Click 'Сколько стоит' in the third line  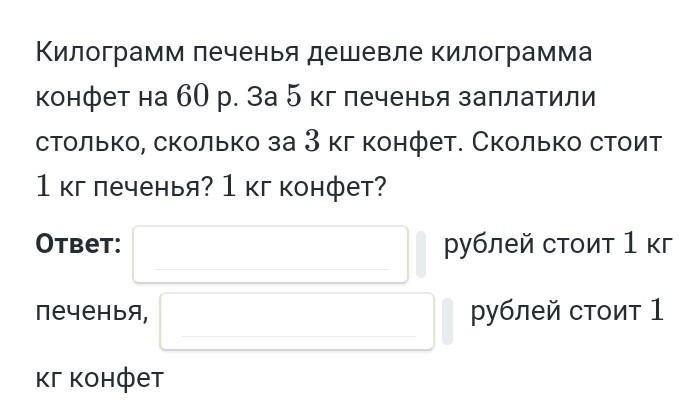567,142
